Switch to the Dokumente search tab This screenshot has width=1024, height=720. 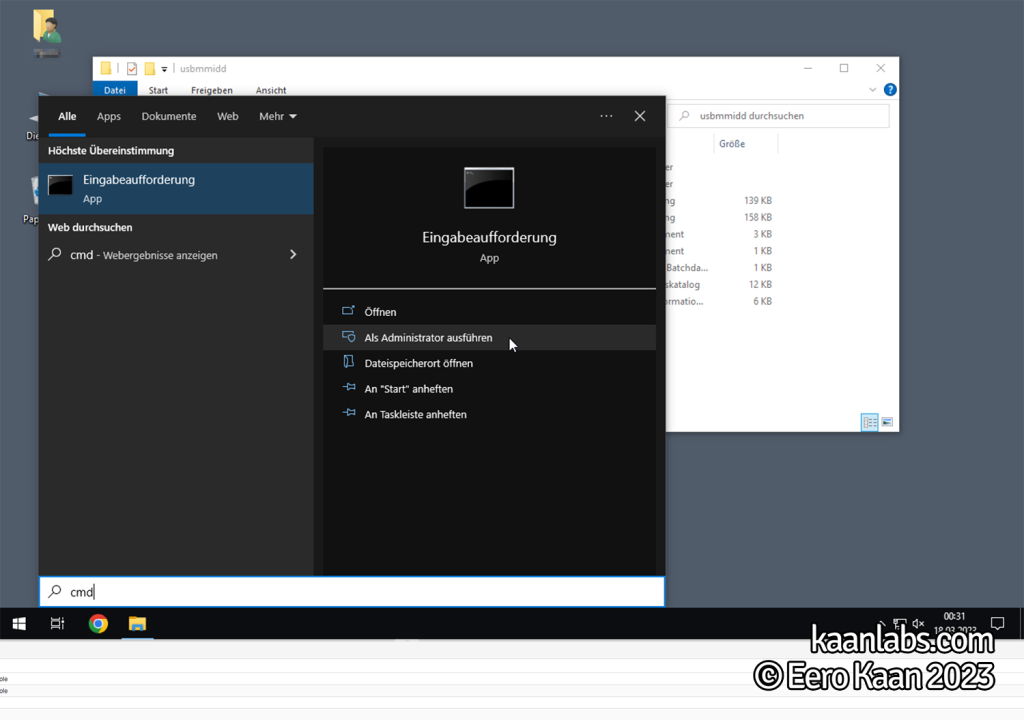pos(168,116)
